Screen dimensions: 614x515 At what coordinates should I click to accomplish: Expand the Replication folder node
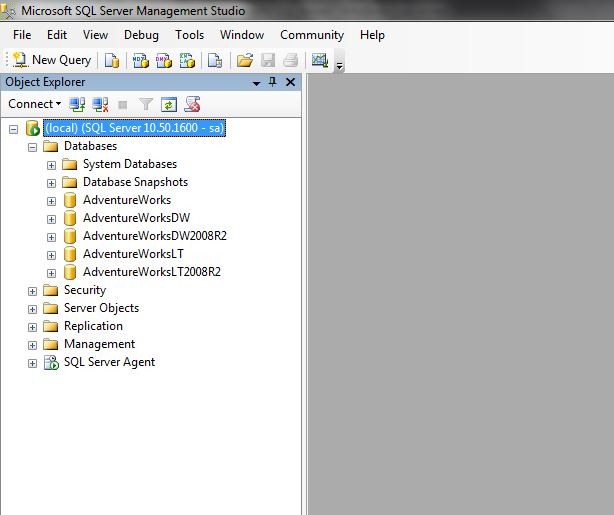coord(33,327)
